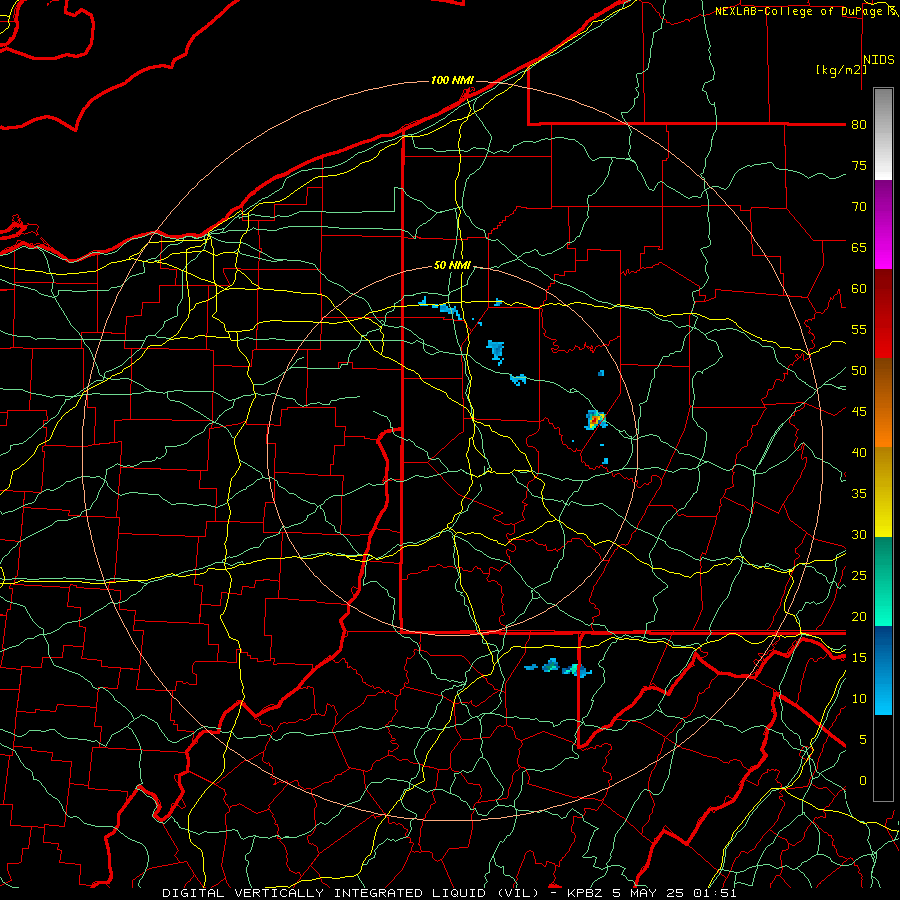Select the 10 value on the scale

[x=859, y=699]
